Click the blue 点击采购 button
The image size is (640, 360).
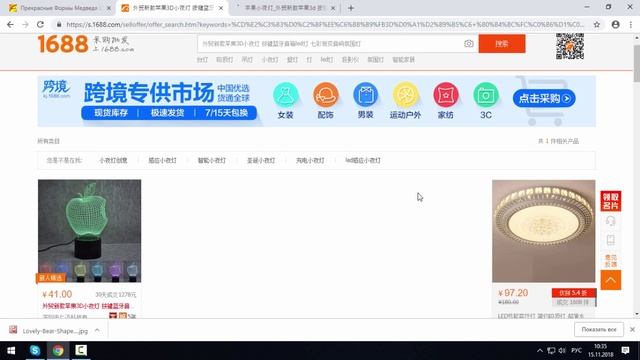click(x=544, y=98)
